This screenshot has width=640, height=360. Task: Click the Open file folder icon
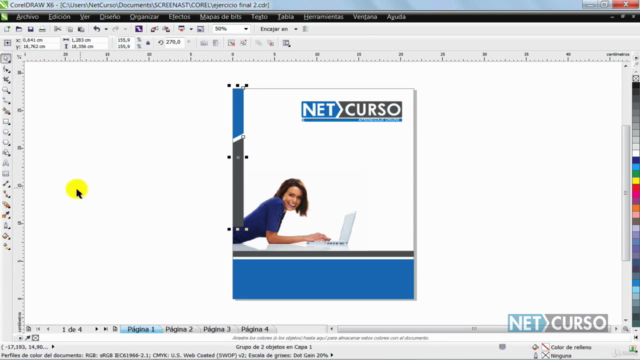point(19,29)
